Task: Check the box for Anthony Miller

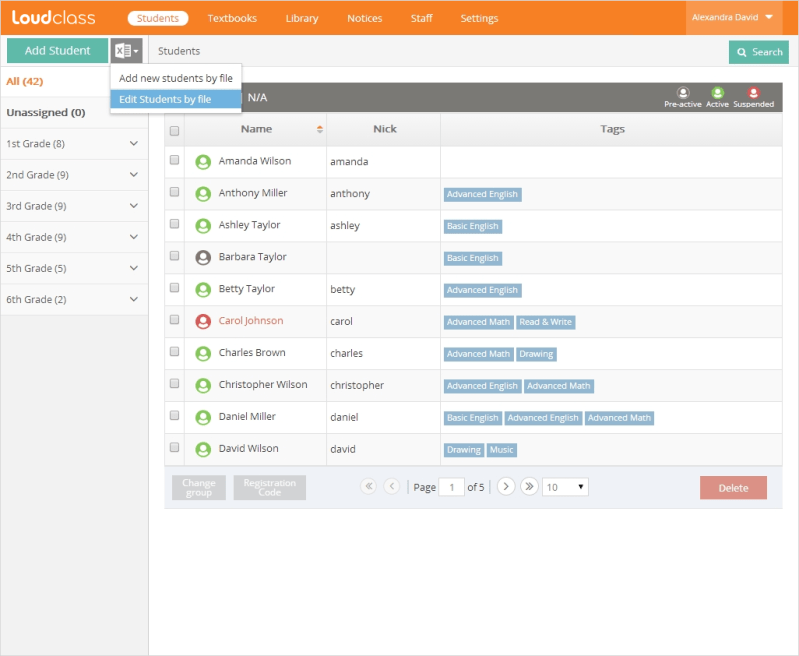Action: pyautogui.click(x=174, y=192)
